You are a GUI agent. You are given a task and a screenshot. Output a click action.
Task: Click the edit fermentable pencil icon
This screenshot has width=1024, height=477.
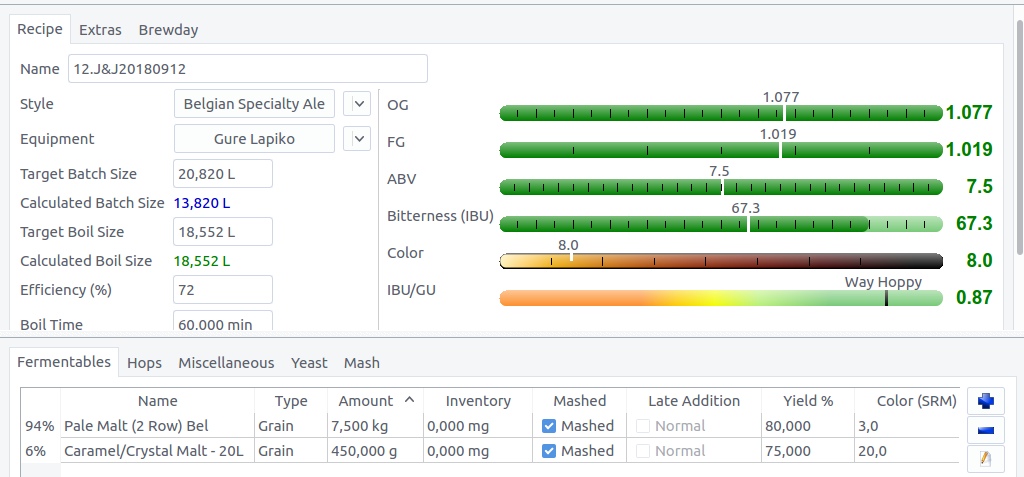[x=985, y=459]
